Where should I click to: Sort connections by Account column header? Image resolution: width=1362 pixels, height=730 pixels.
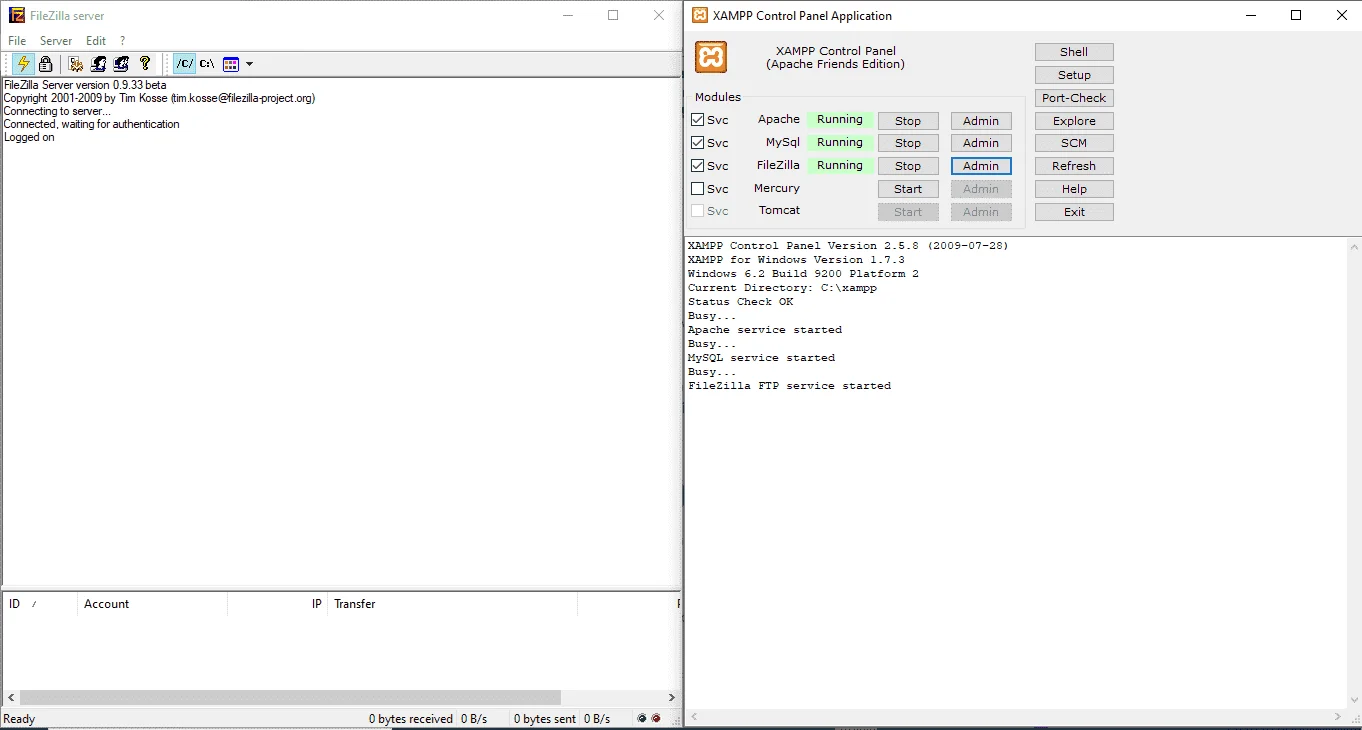coord(152,604)
